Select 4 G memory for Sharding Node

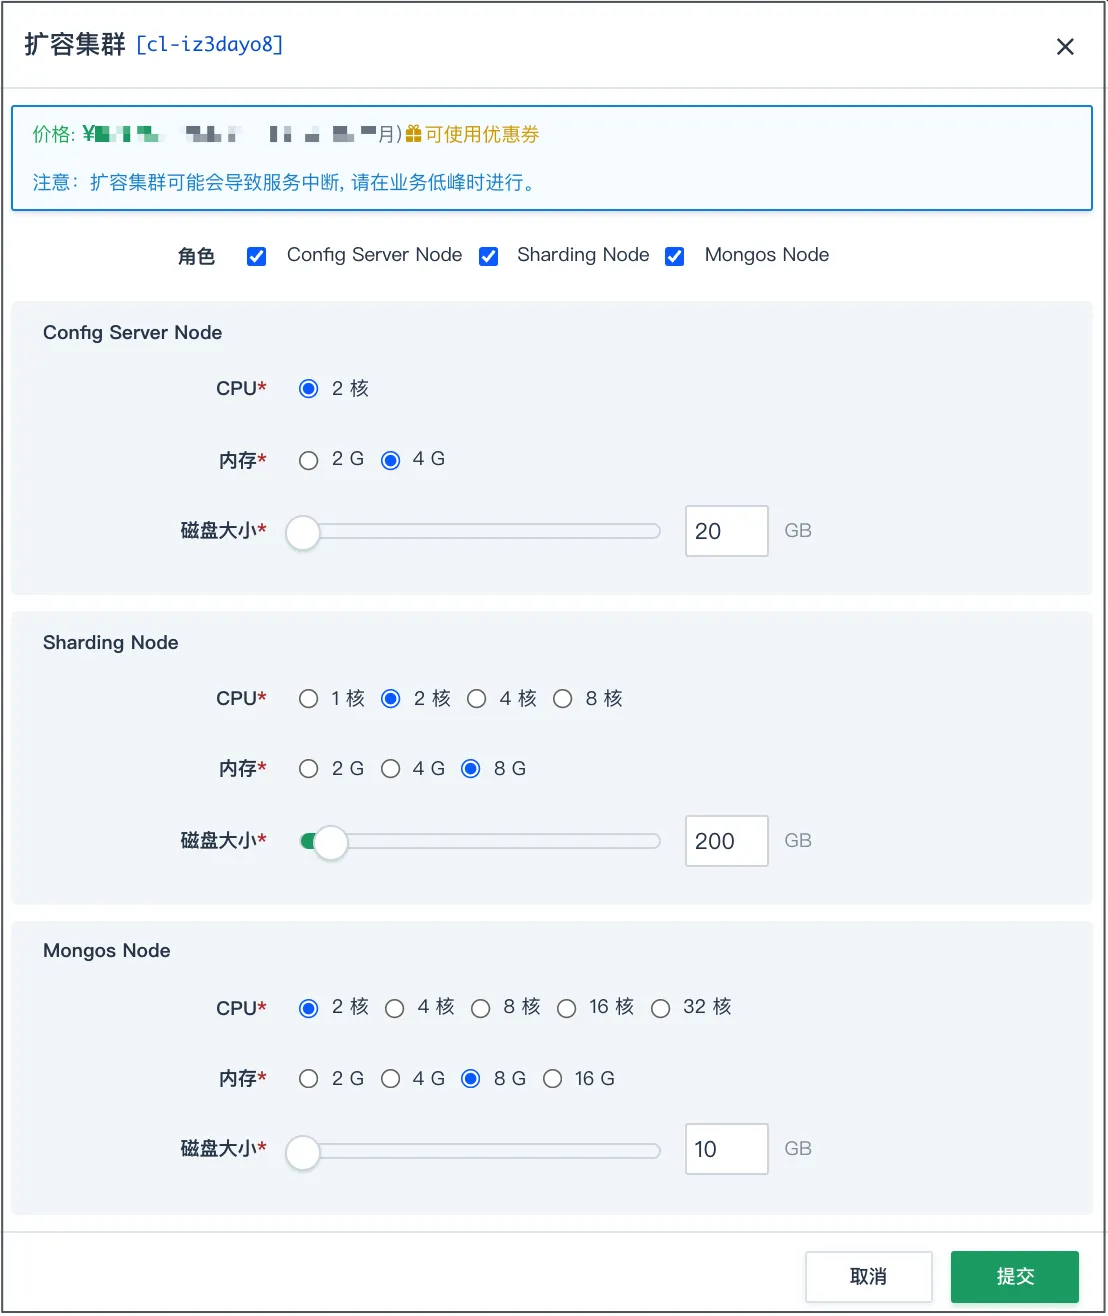point(391,769)
